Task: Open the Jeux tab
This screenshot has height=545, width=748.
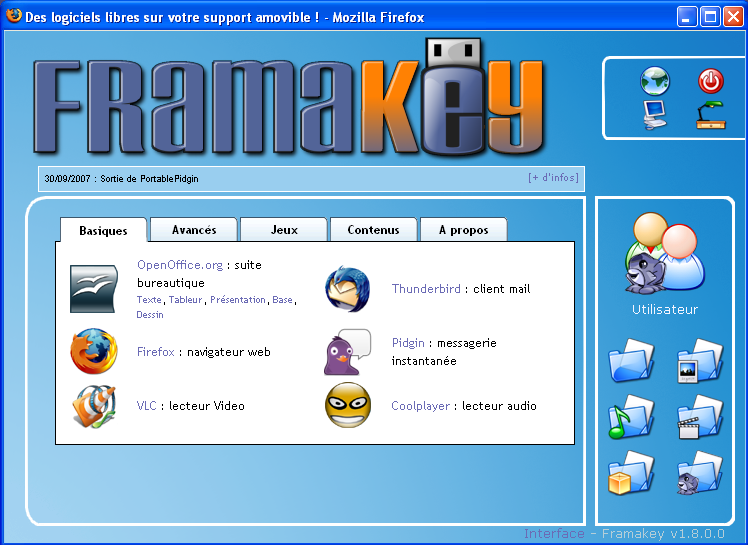Action: [284, 230]
